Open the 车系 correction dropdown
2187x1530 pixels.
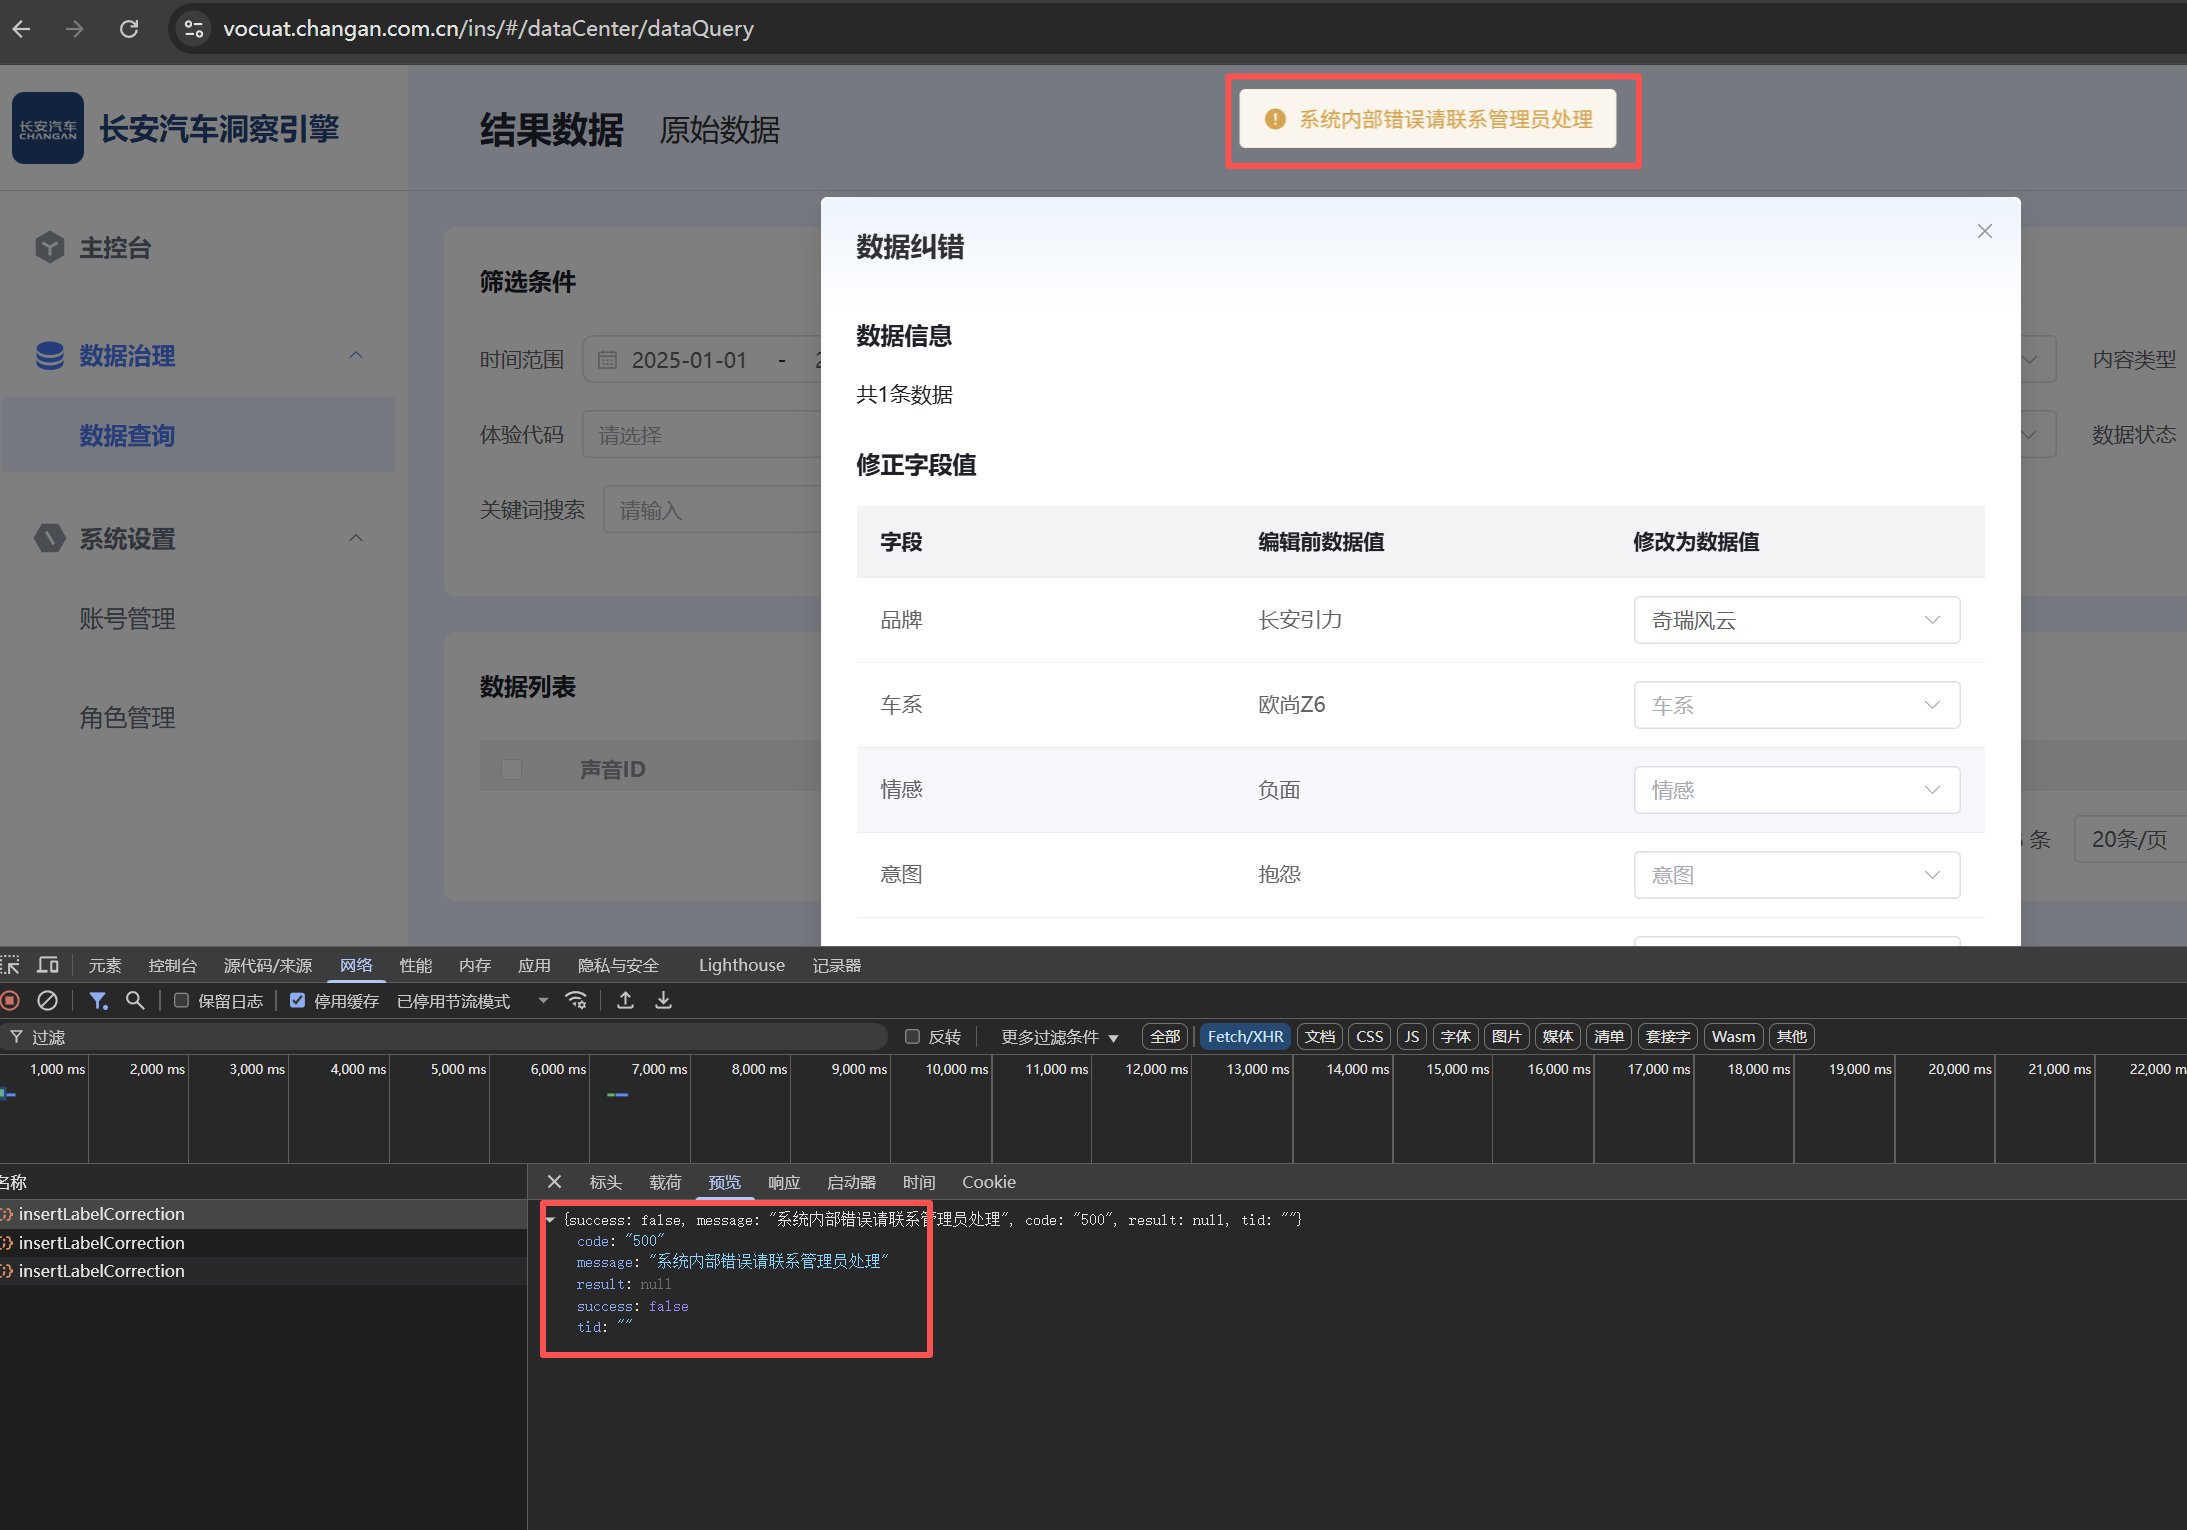[1796, 705]
